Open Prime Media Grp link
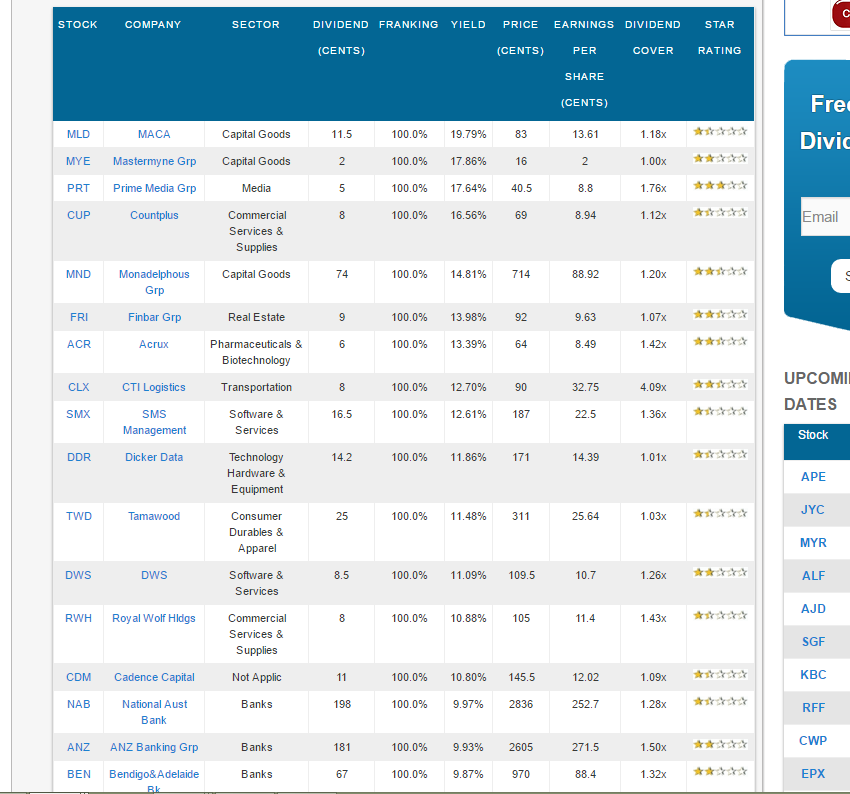 [x=154, y=188]
